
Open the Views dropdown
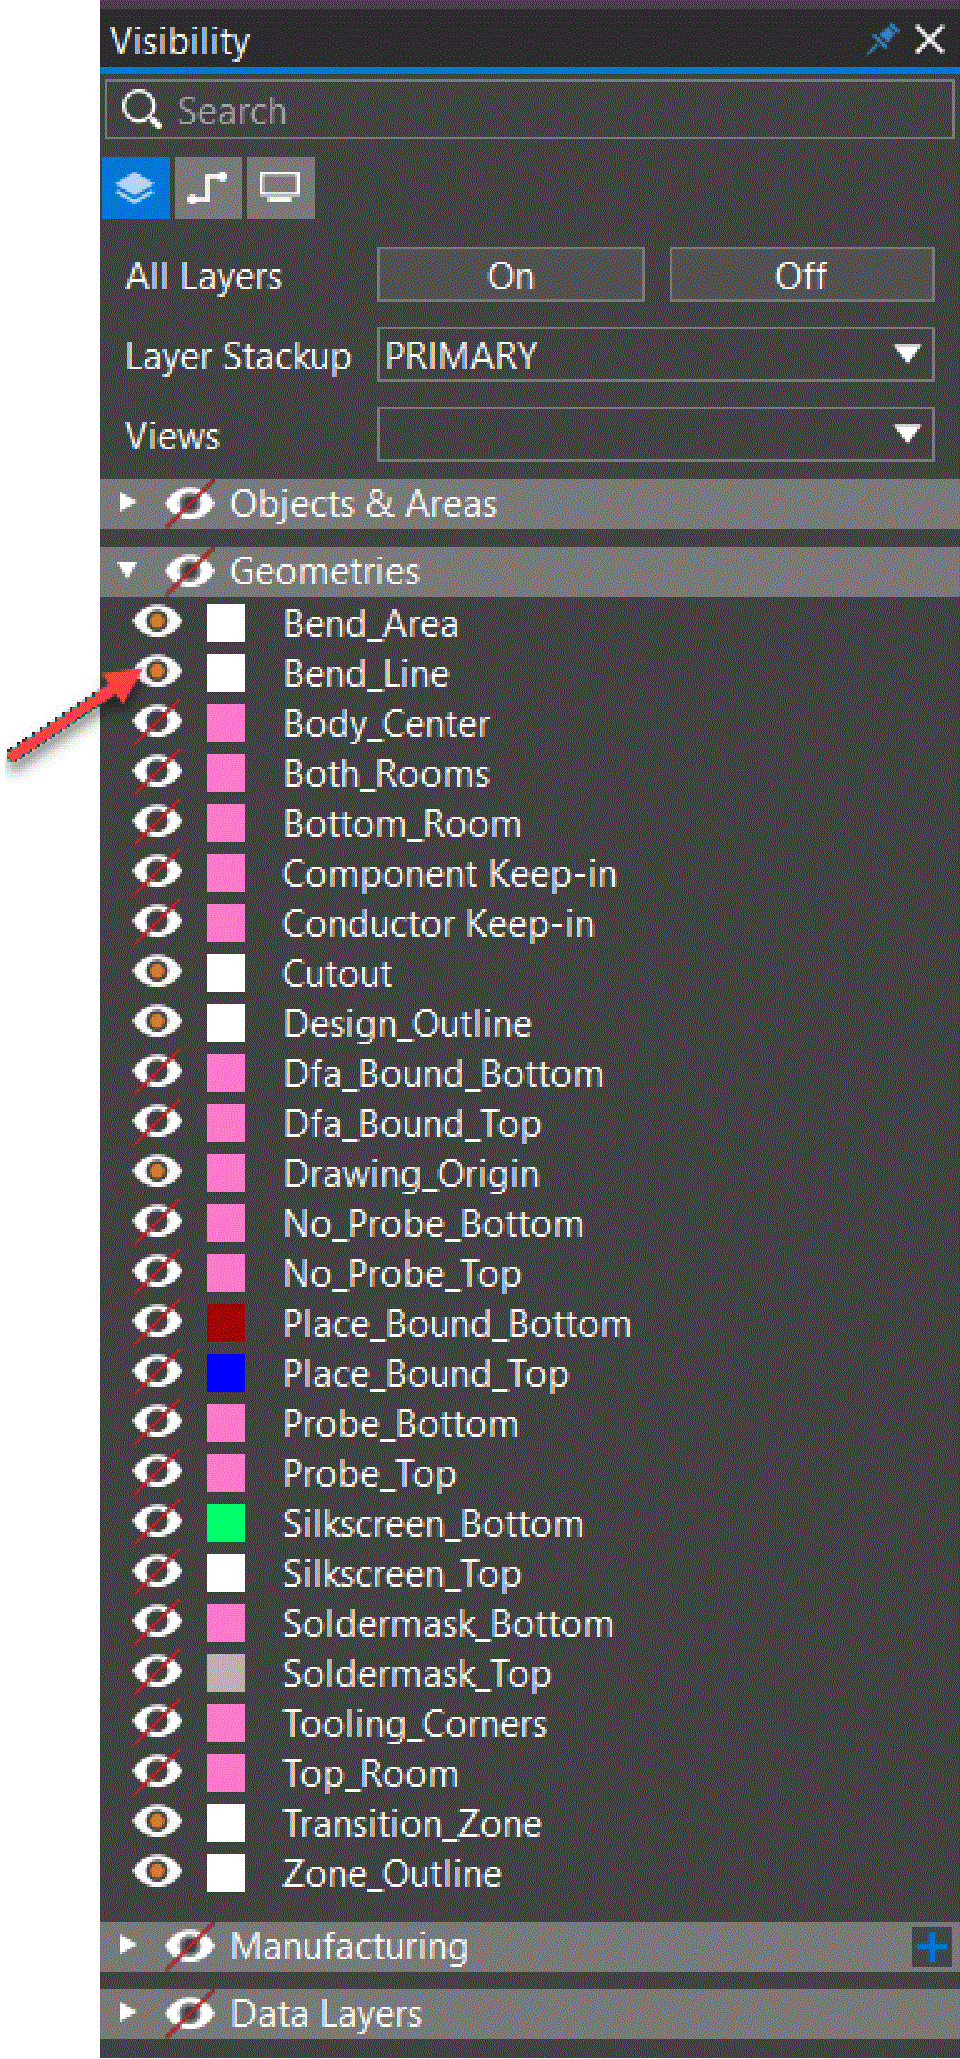tap(655, 435)
